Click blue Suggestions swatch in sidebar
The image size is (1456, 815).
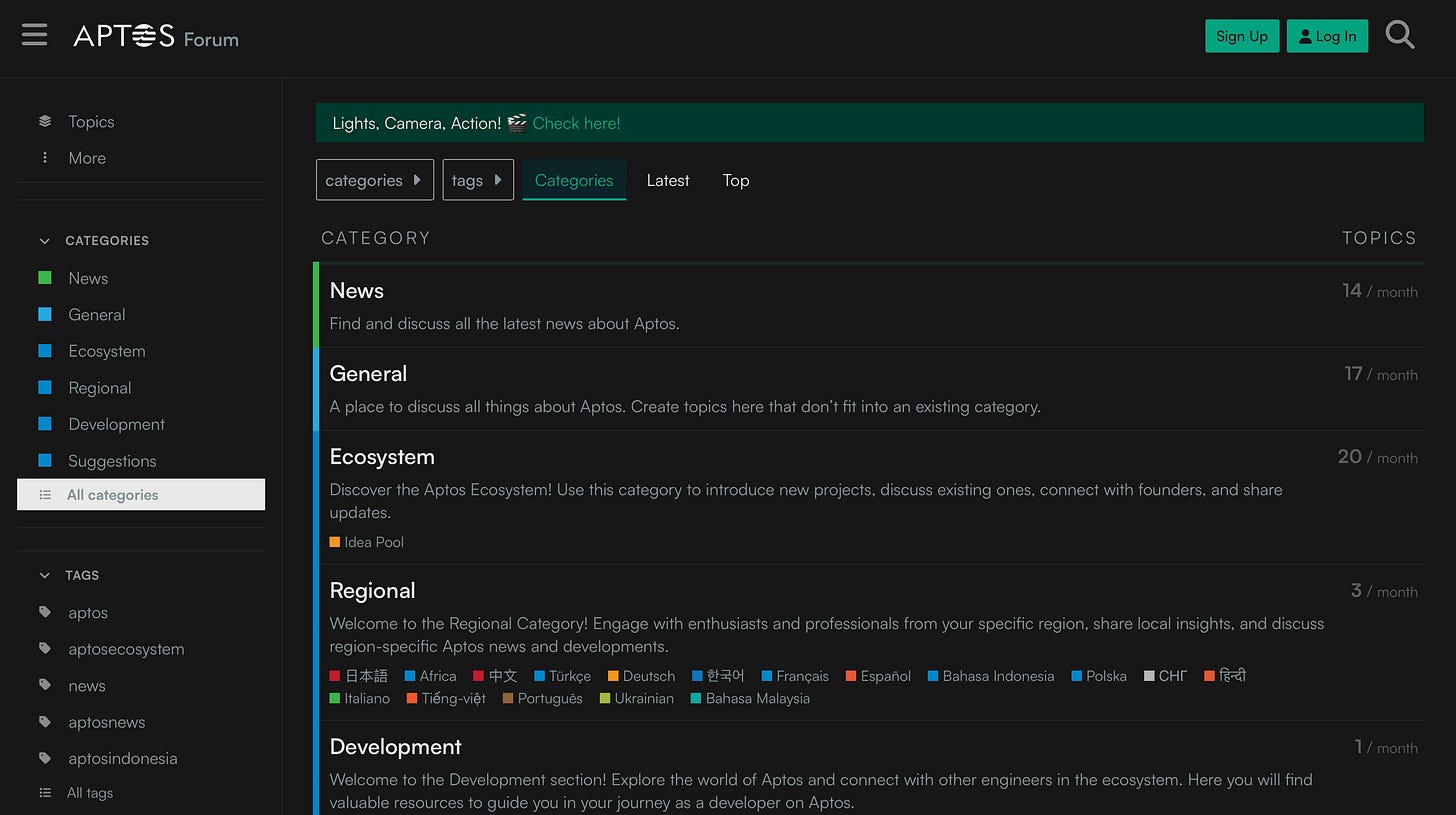45,461
